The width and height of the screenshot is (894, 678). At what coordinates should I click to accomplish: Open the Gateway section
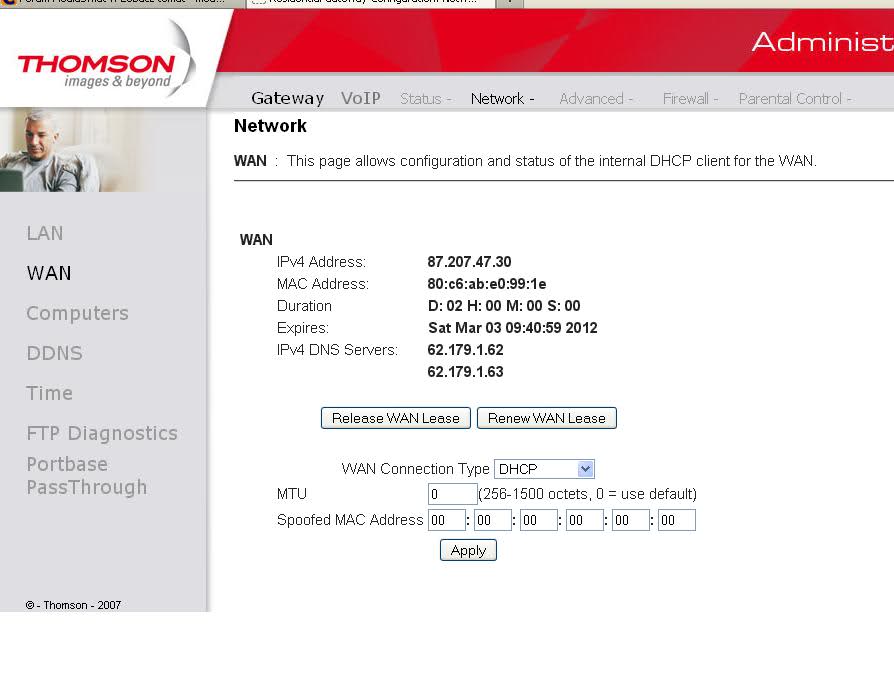tap(287, 98)
